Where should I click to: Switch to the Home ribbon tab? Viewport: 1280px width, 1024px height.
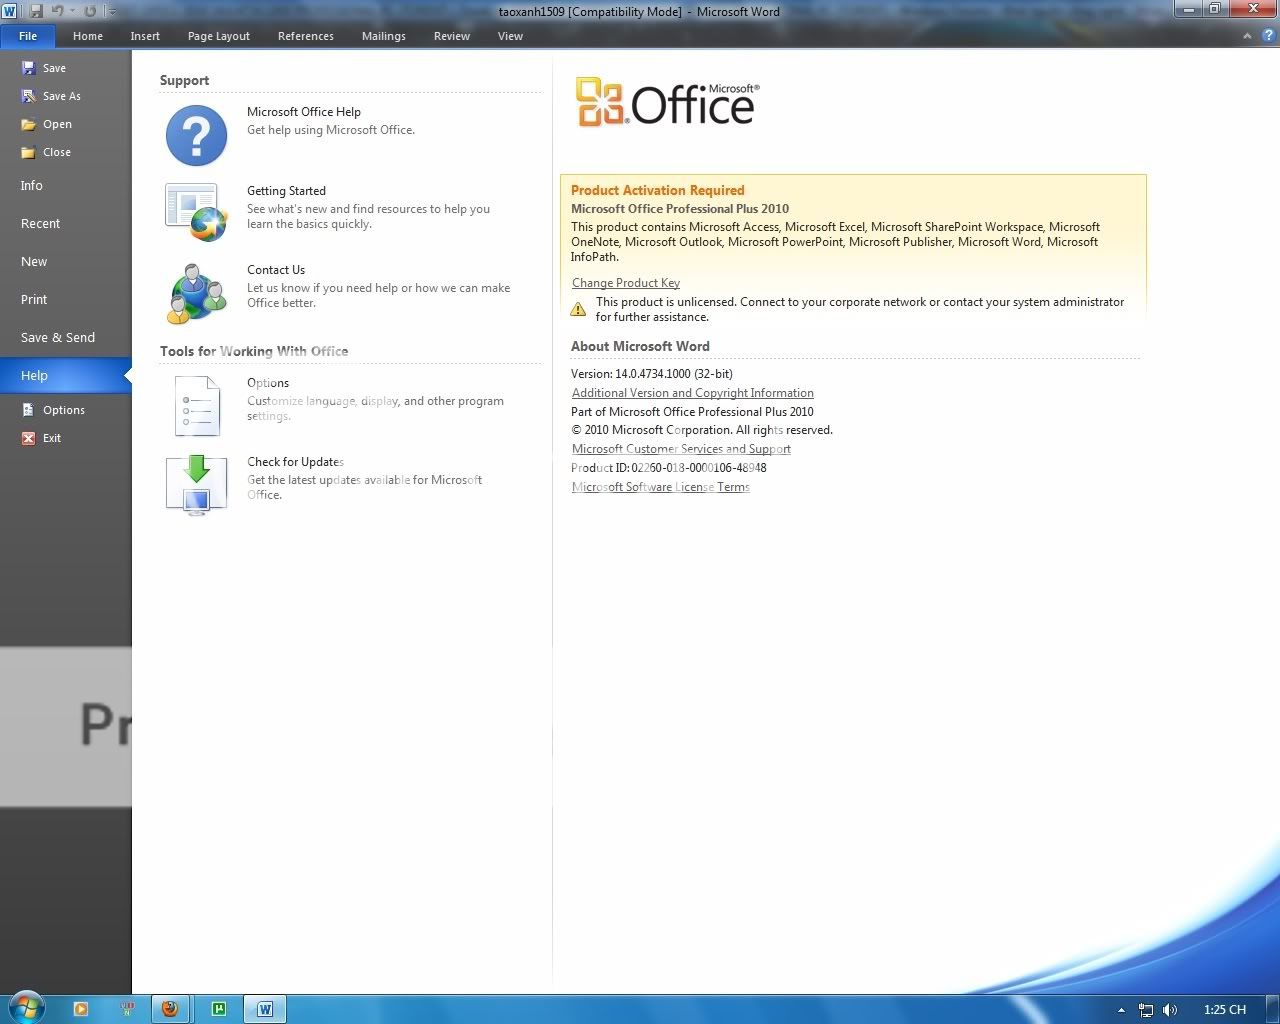88,36
